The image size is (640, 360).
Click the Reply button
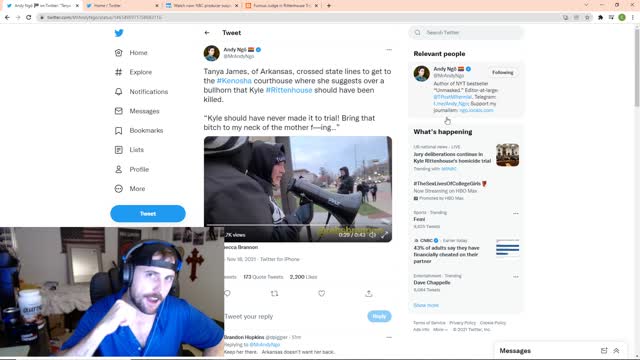pyautogui.click(x=379, y=316)
